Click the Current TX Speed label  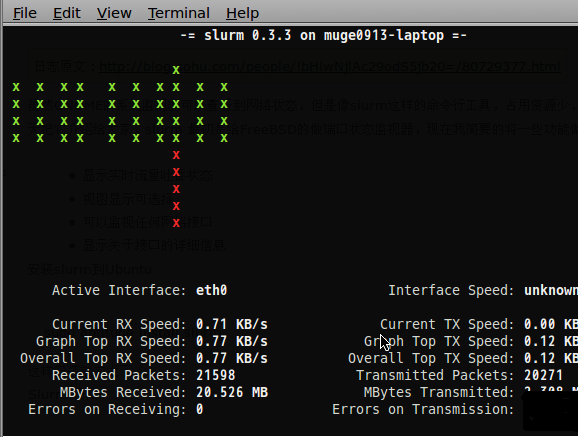point(447,324)
